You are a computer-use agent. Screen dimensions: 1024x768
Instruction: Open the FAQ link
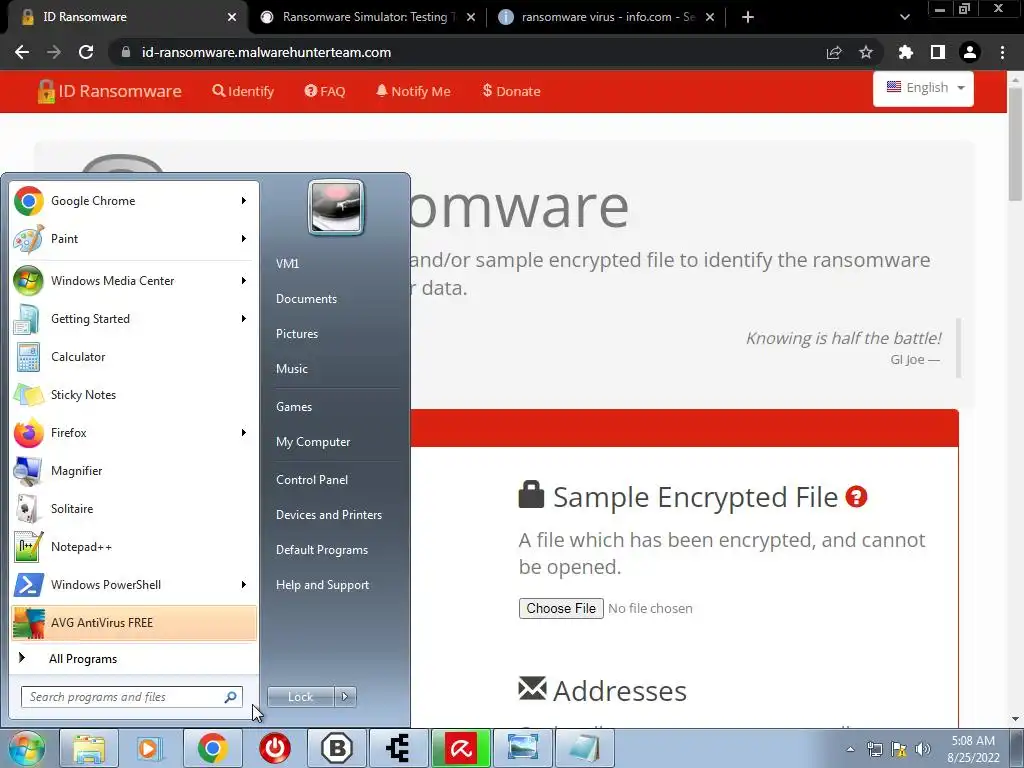point(325,91)
